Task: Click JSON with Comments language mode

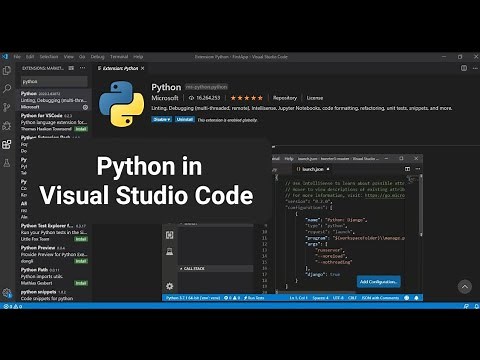Action: click(x=380, y=298)
